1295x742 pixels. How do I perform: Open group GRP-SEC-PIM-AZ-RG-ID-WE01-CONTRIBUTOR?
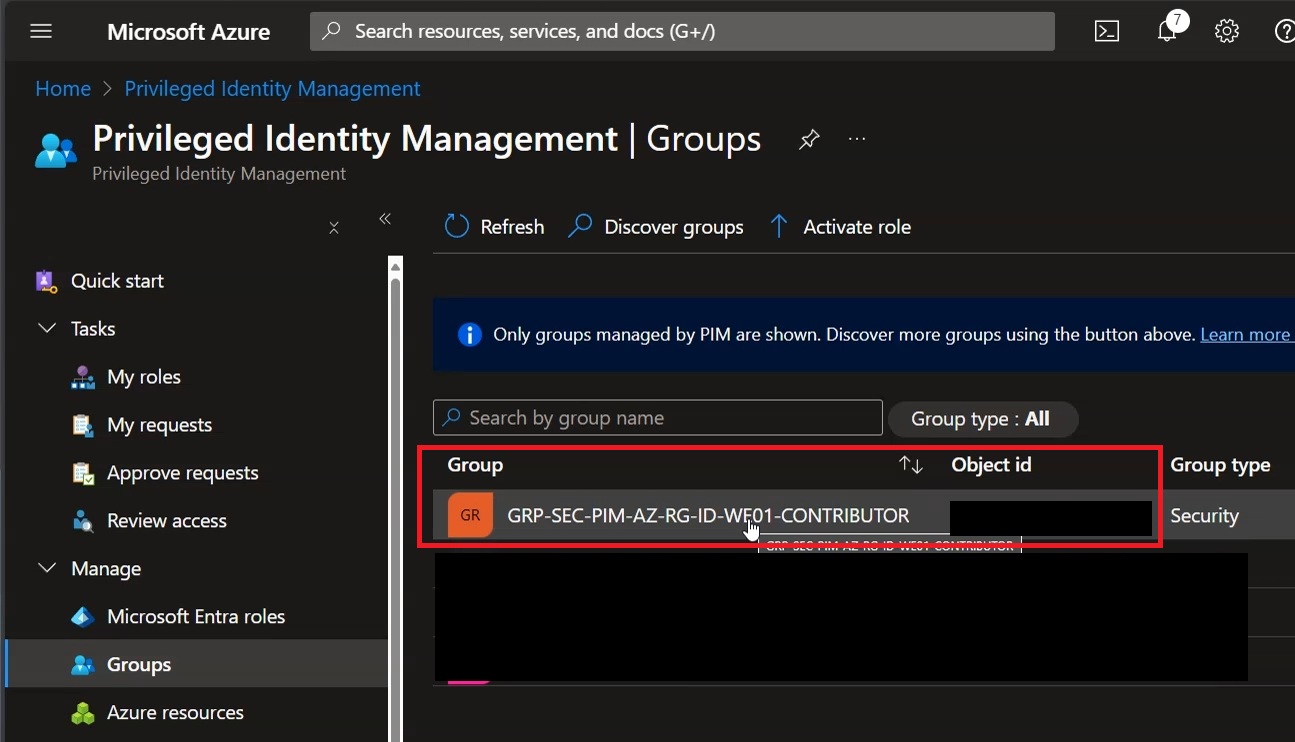coord(708,516)
